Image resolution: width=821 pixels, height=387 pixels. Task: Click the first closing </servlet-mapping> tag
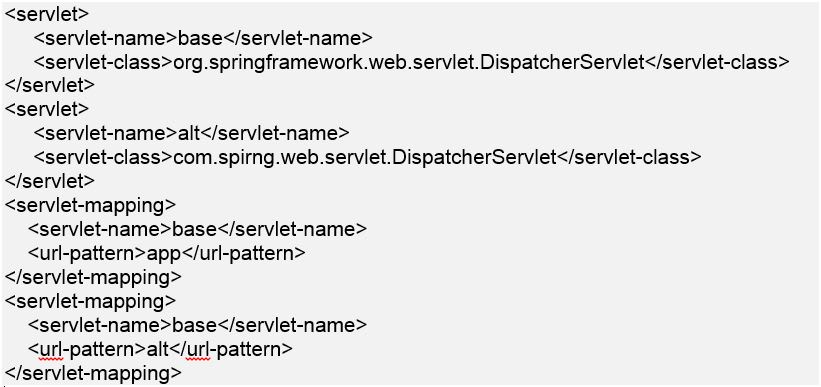[93, 277]
